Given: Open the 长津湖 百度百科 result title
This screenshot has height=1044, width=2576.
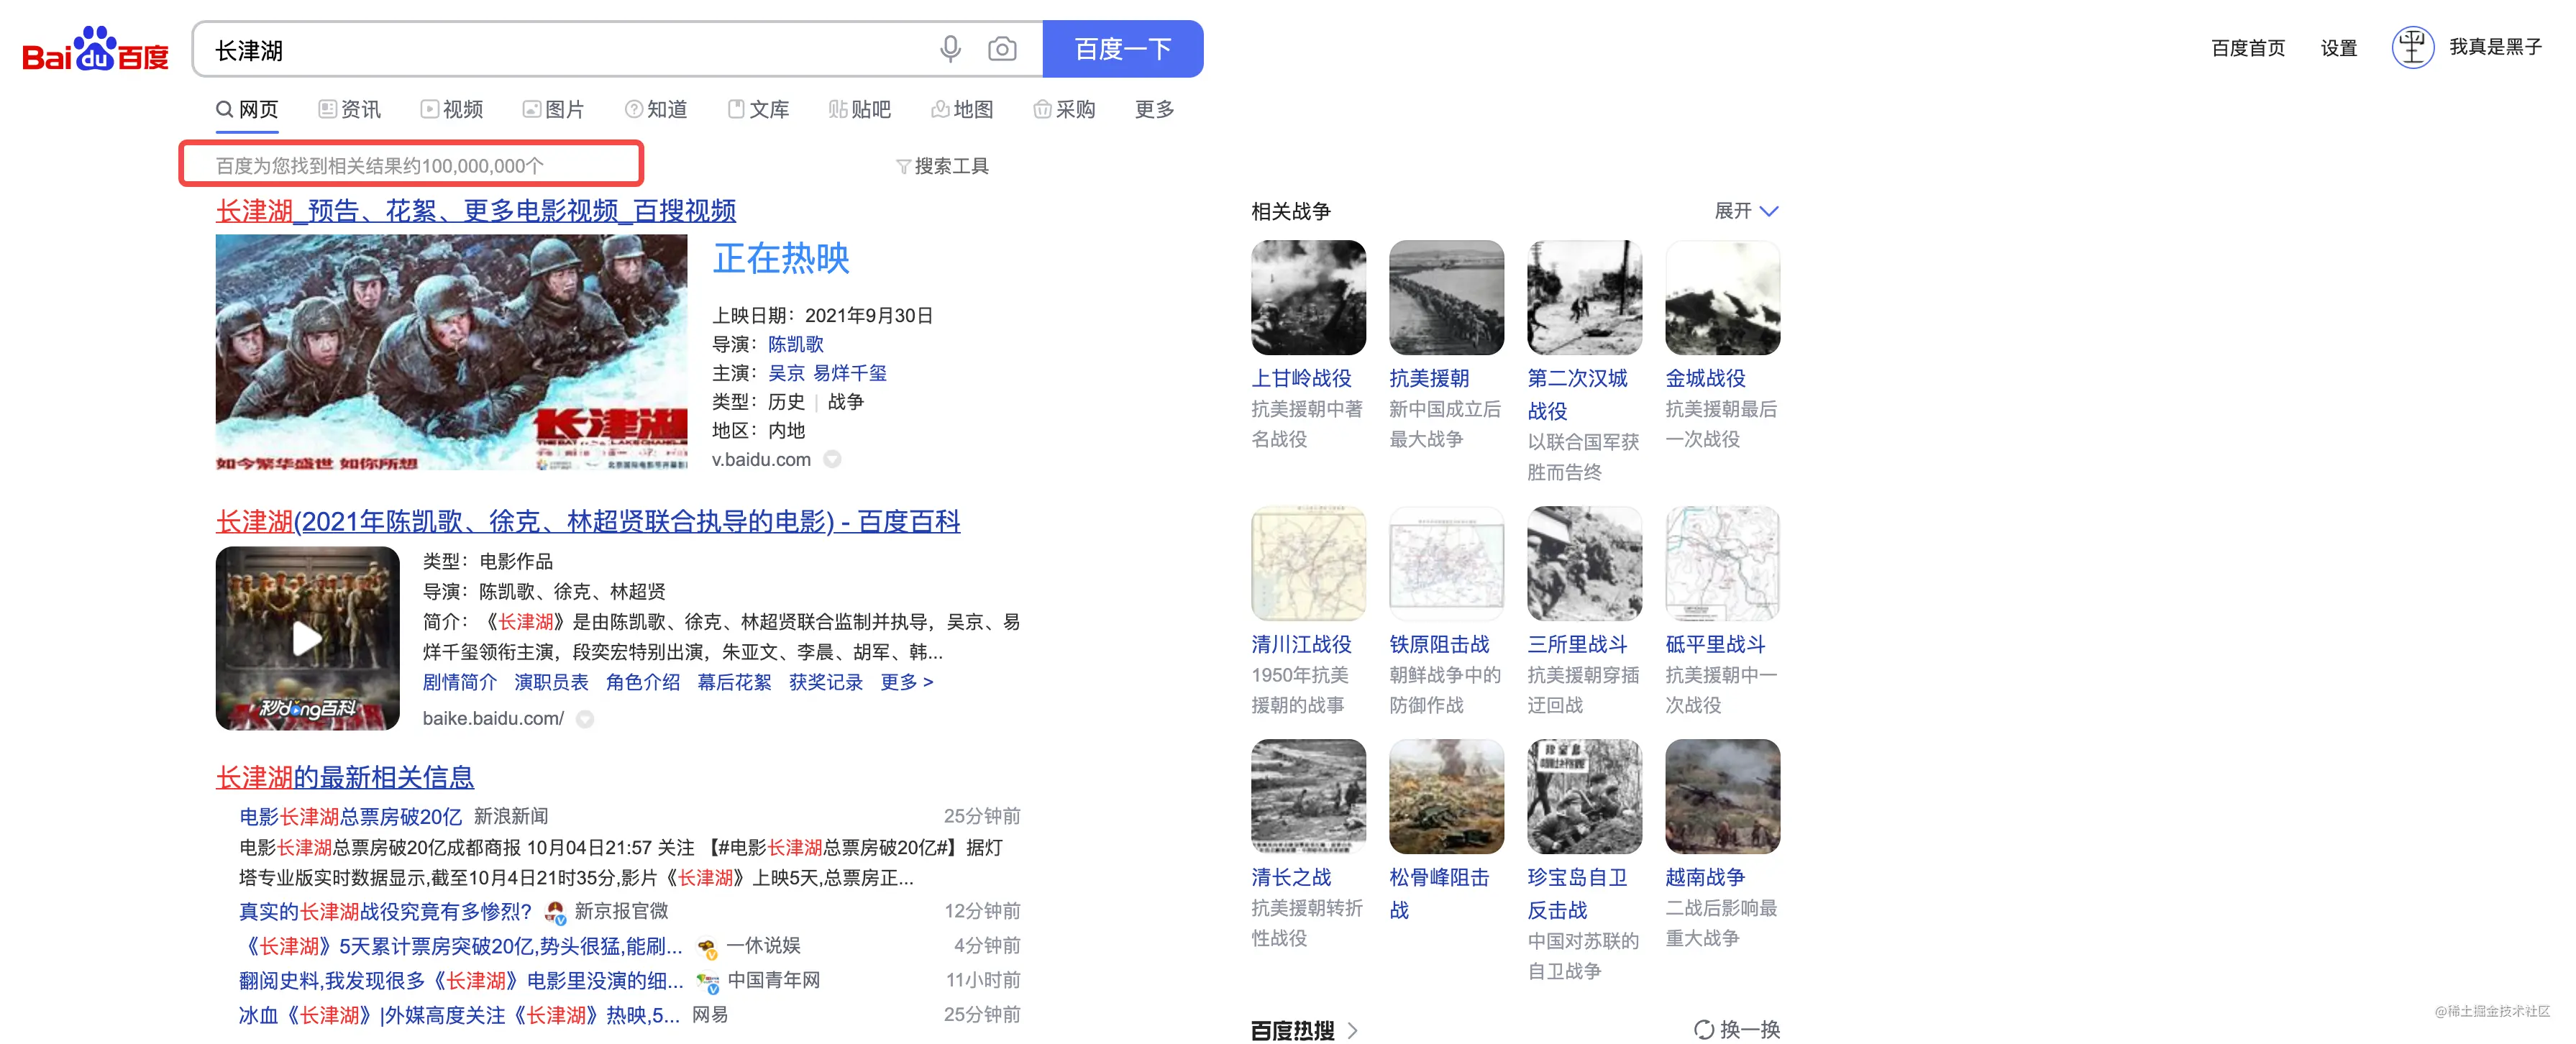Looking at the screenshot, I should pyautogui.click(x=588, y=522).
